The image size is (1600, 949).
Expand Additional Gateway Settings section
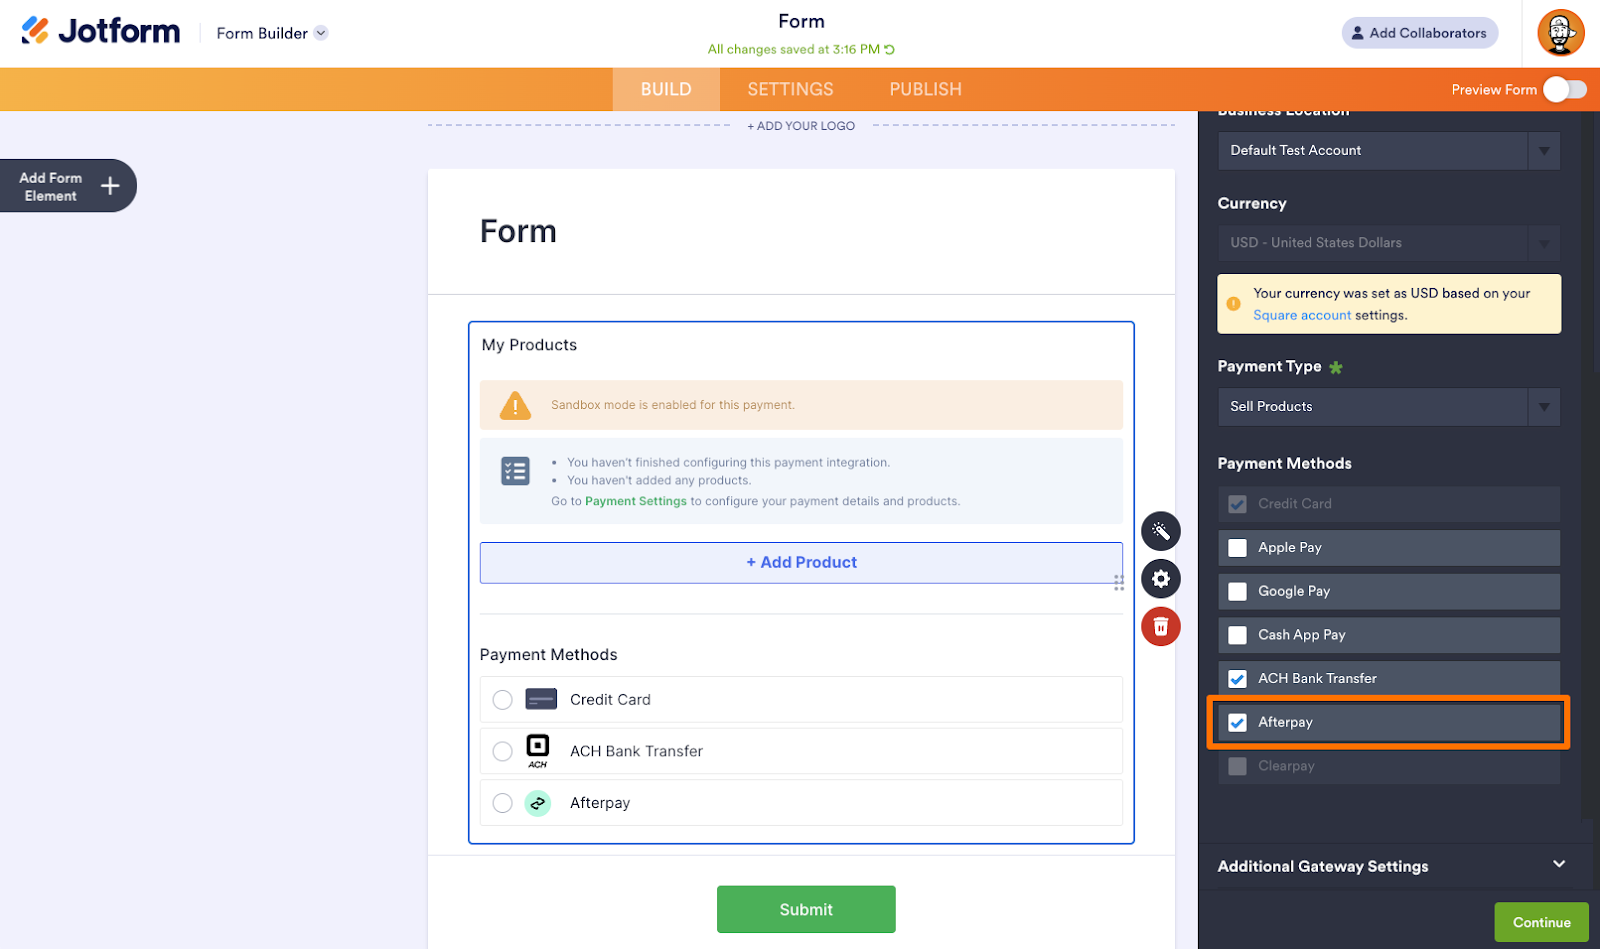tap(1392, 866)
